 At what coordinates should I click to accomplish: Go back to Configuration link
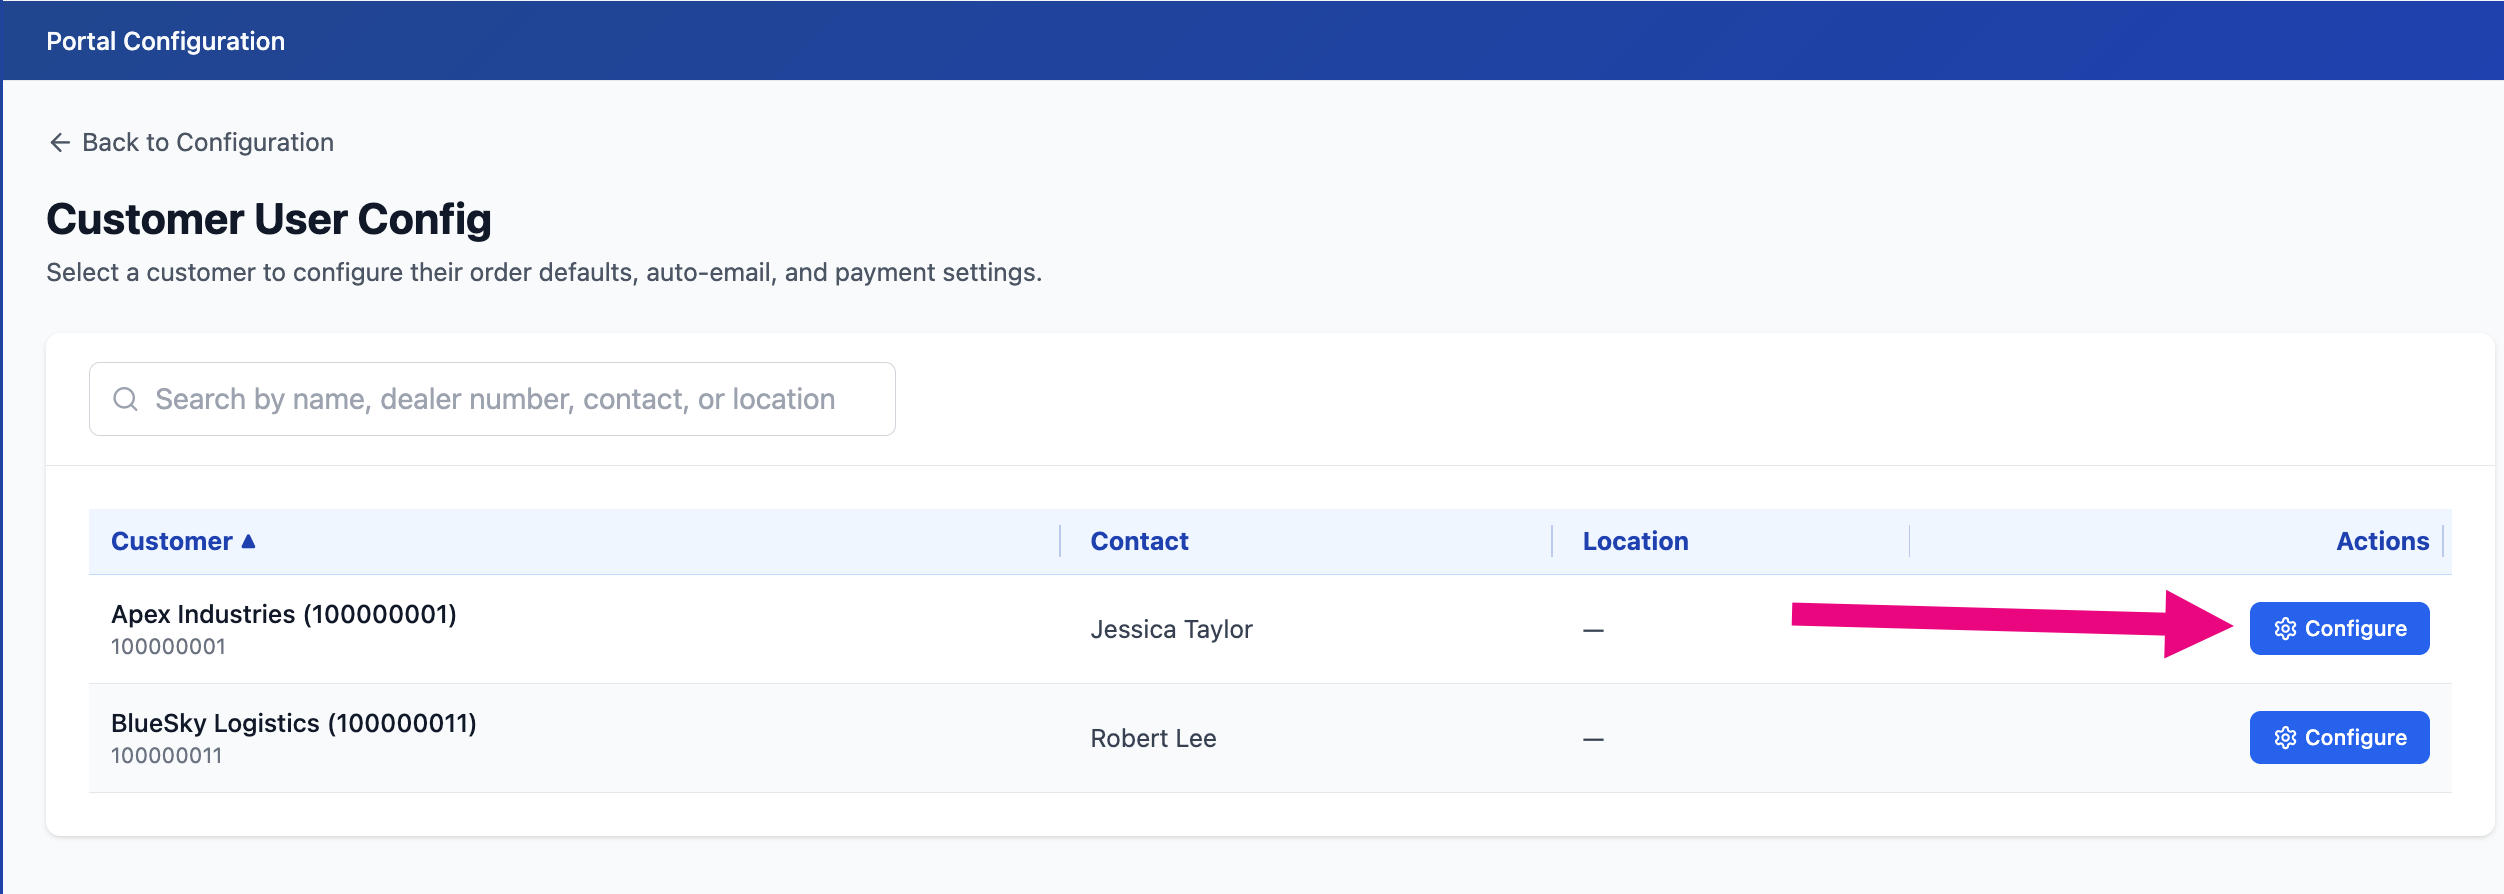point(191,143)
